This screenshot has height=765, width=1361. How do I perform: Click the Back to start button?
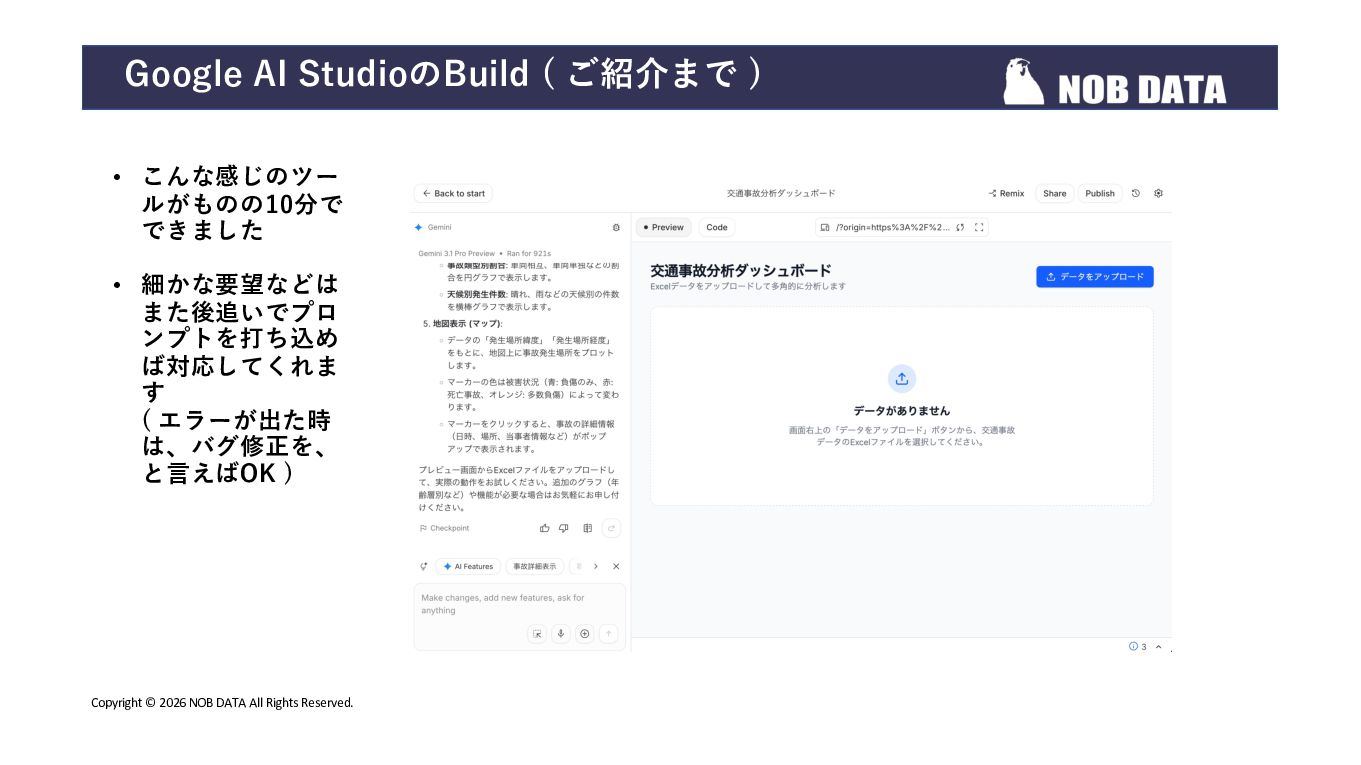[x=454, y=194]
